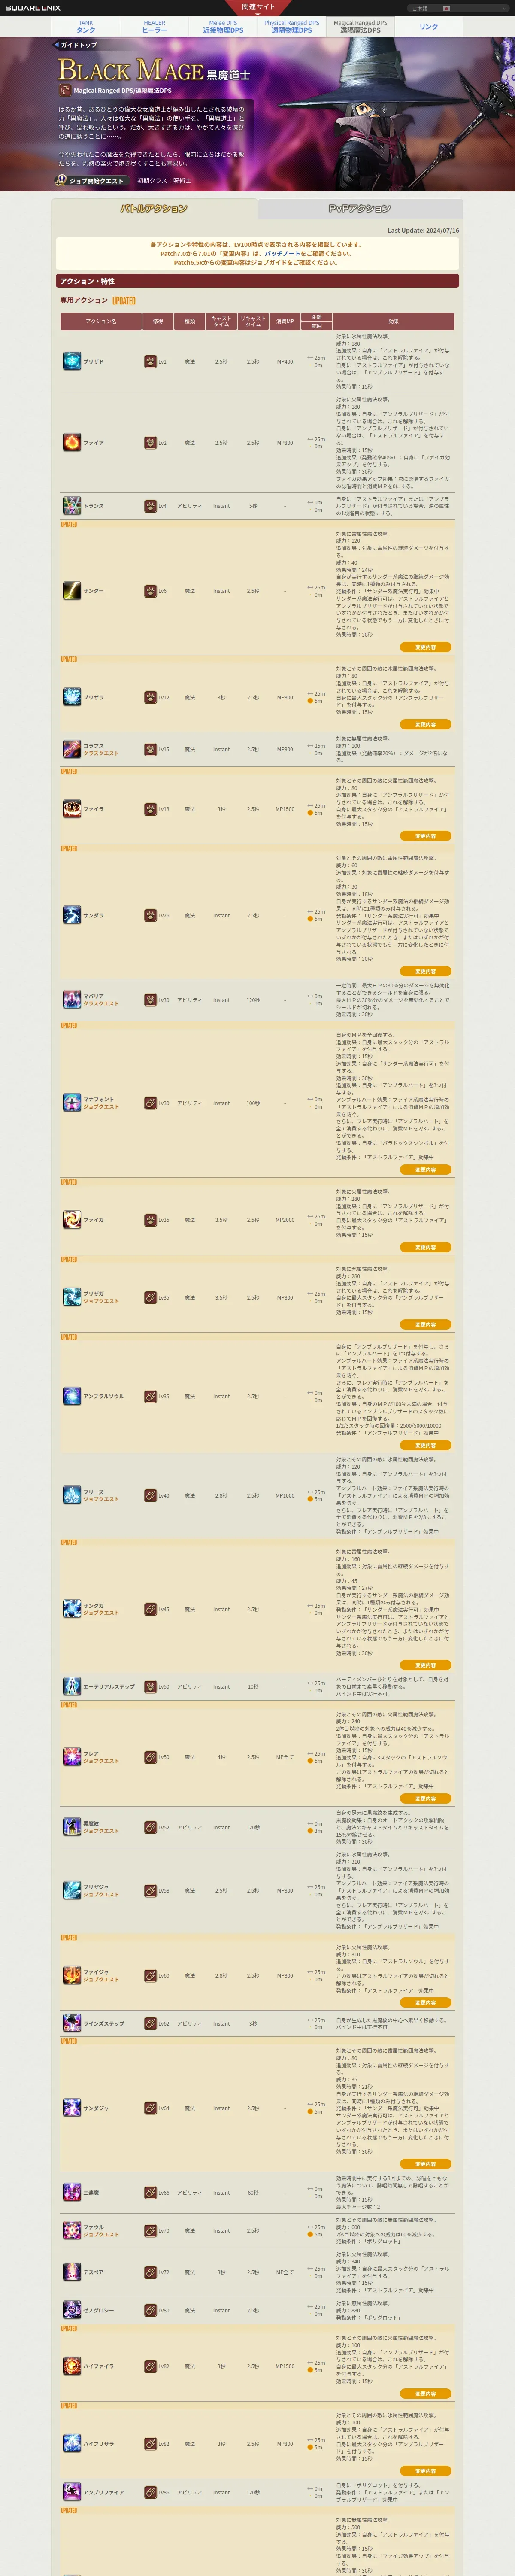Click ジョブクエスト link under フレア
The height and width of the screenshot is (2576, 515).
(100, 1761)
